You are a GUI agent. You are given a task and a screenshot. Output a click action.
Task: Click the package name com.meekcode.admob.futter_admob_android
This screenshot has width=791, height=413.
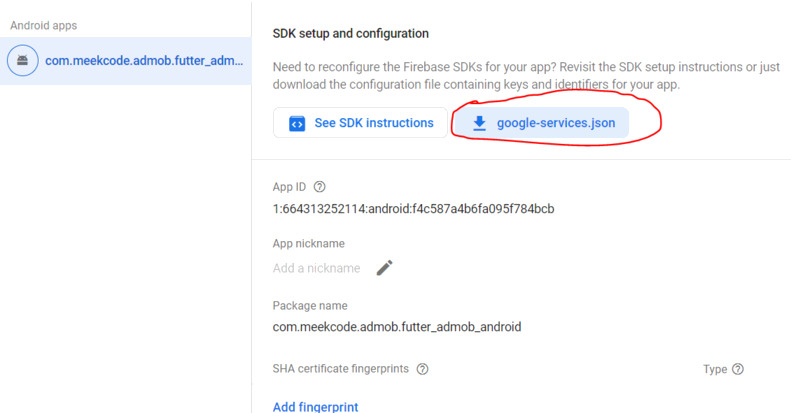tap(397, 327)
